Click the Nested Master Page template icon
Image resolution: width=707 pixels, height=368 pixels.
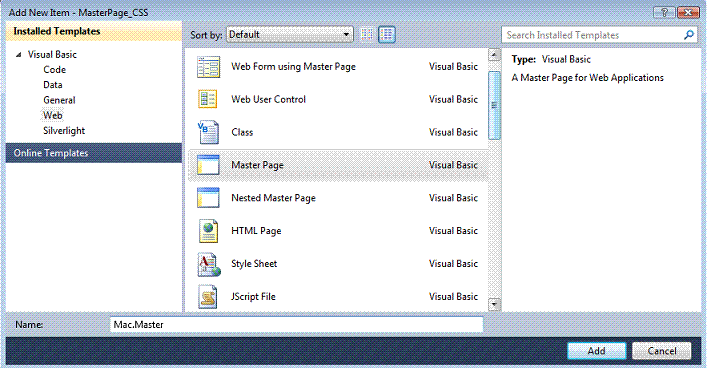tap(208, 198)
